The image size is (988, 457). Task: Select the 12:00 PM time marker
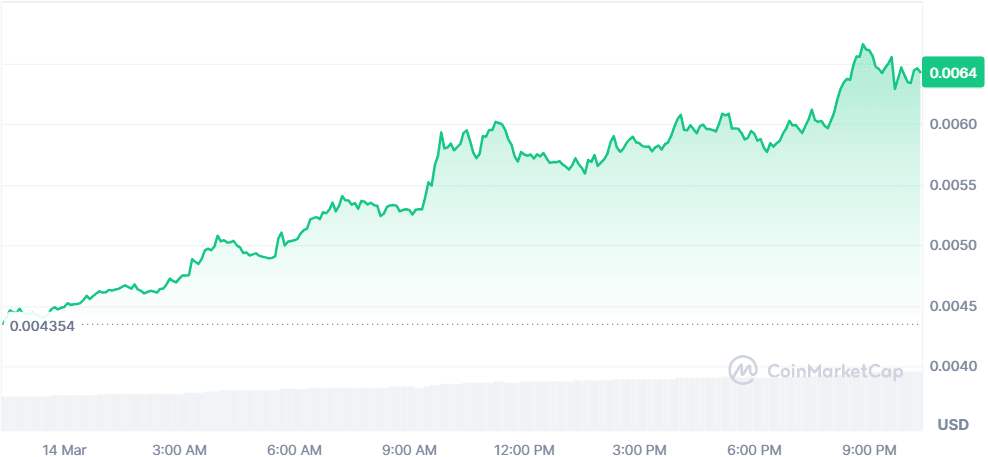(x=524, y=450)
